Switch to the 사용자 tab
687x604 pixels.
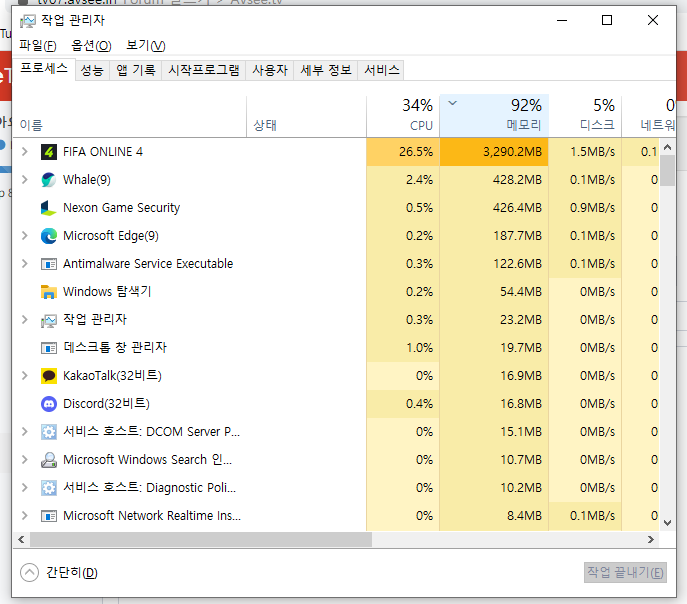270,71
